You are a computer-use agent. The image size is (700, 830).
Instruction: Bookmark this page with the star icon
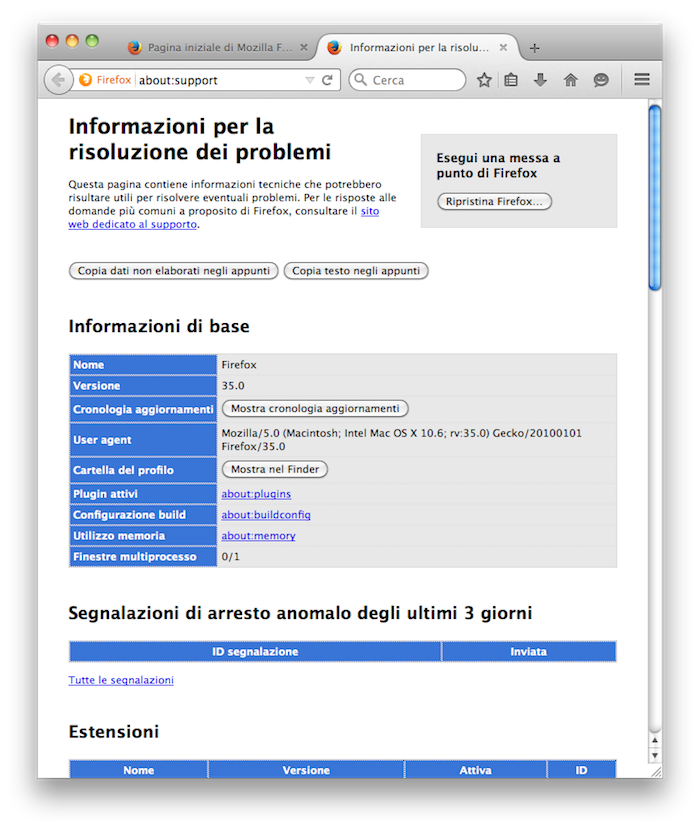[484, 80]
